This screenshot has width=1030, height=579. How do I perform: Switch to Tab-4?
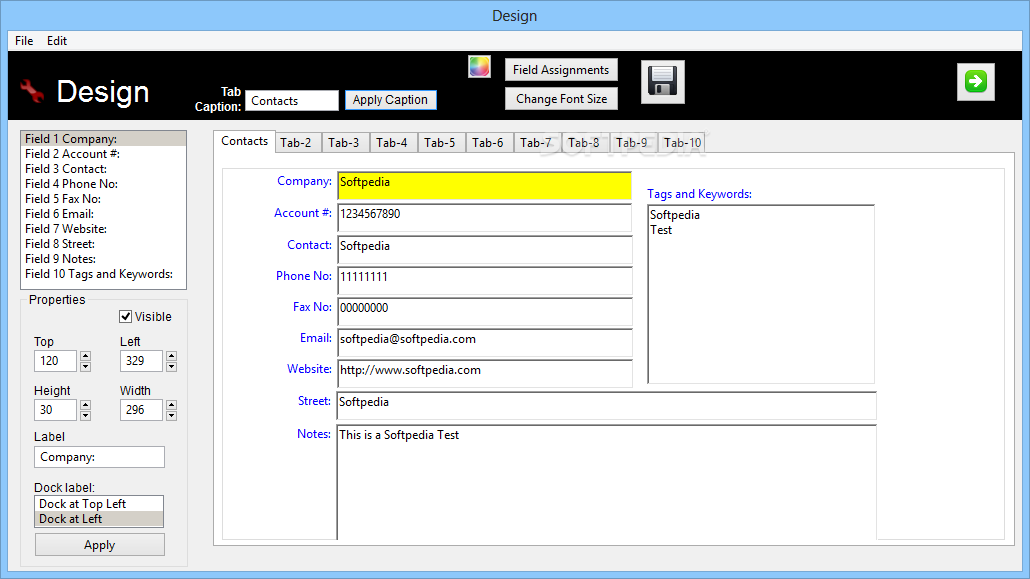click(x=392, y=143)
